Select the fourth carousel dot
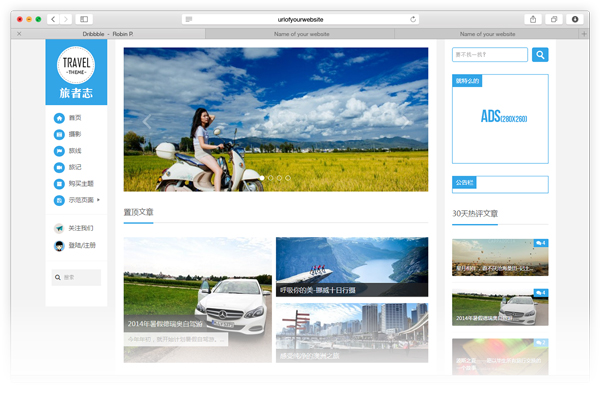The height and width of the screenshot is (393, 600). click(x=288, y=178)
